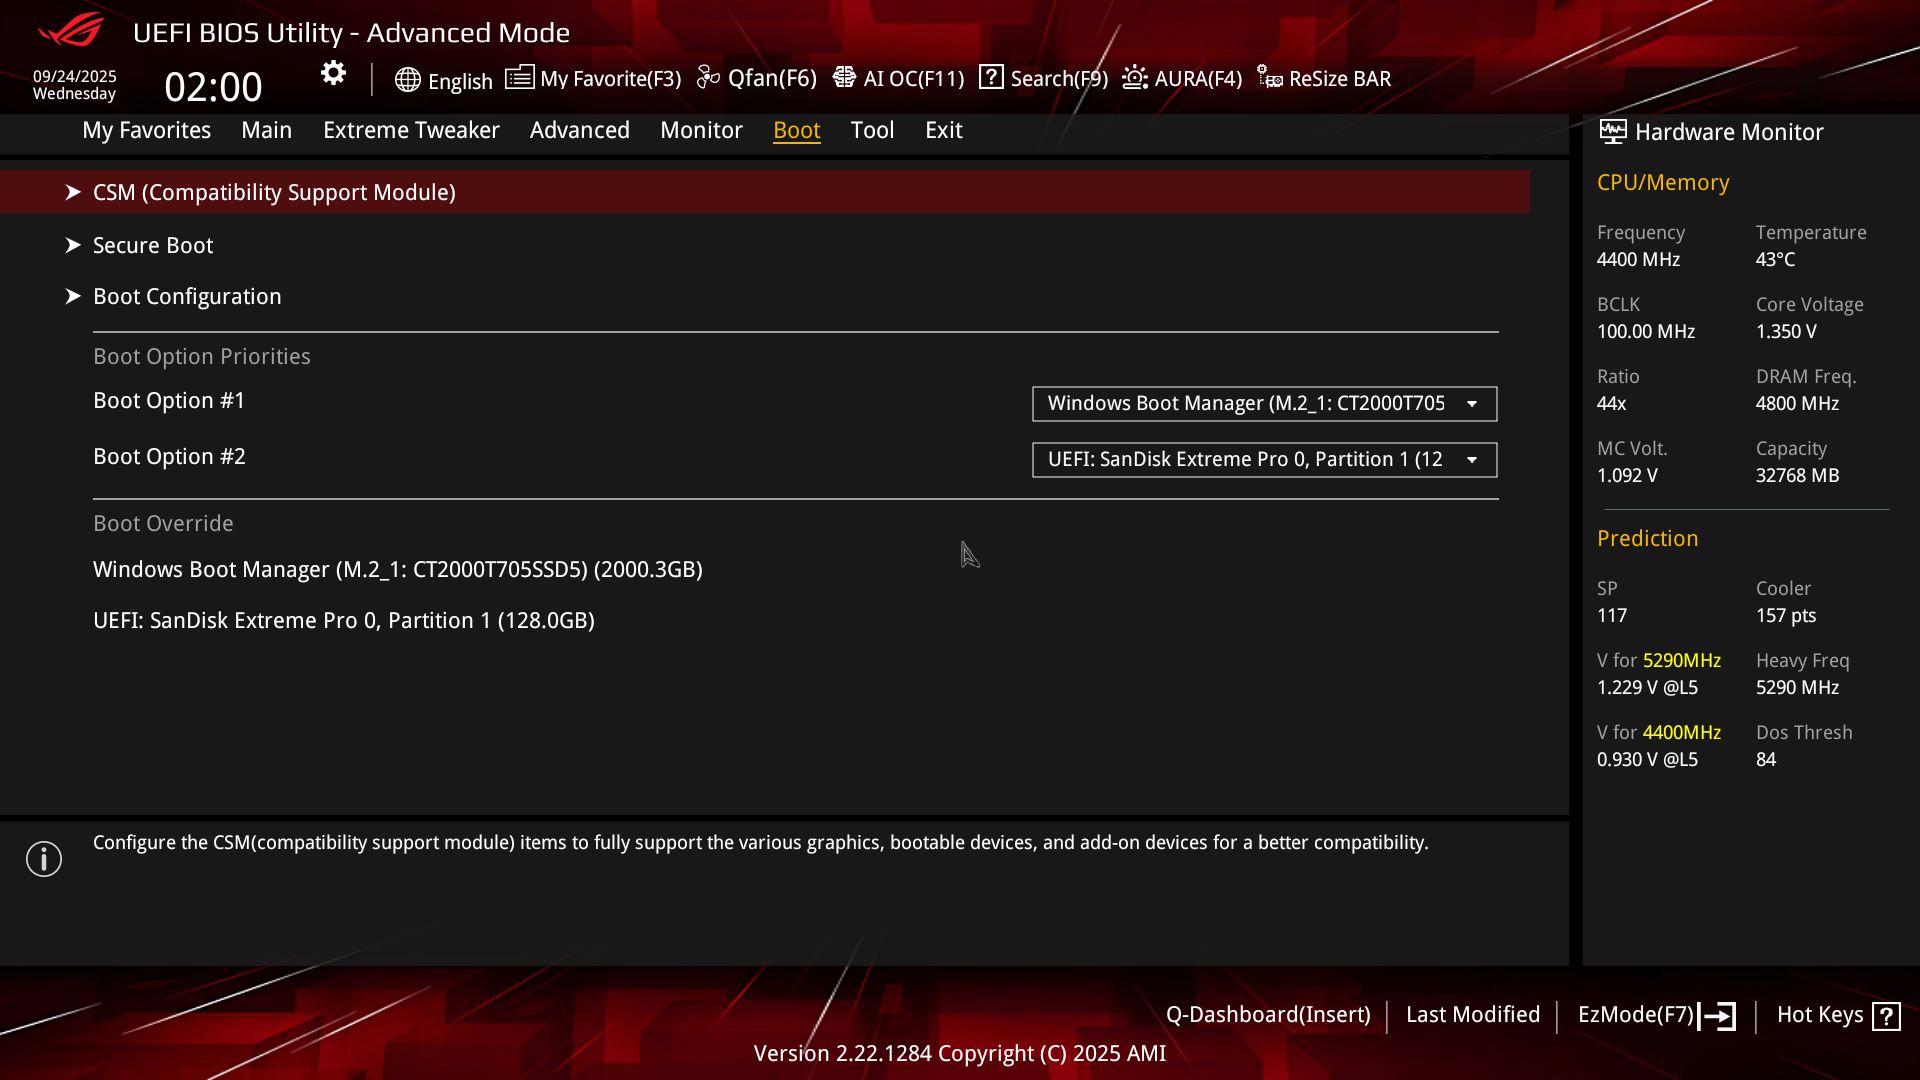Click the settings gear icon
This screenshot has height=1080, width=1920.
(333, 74)
